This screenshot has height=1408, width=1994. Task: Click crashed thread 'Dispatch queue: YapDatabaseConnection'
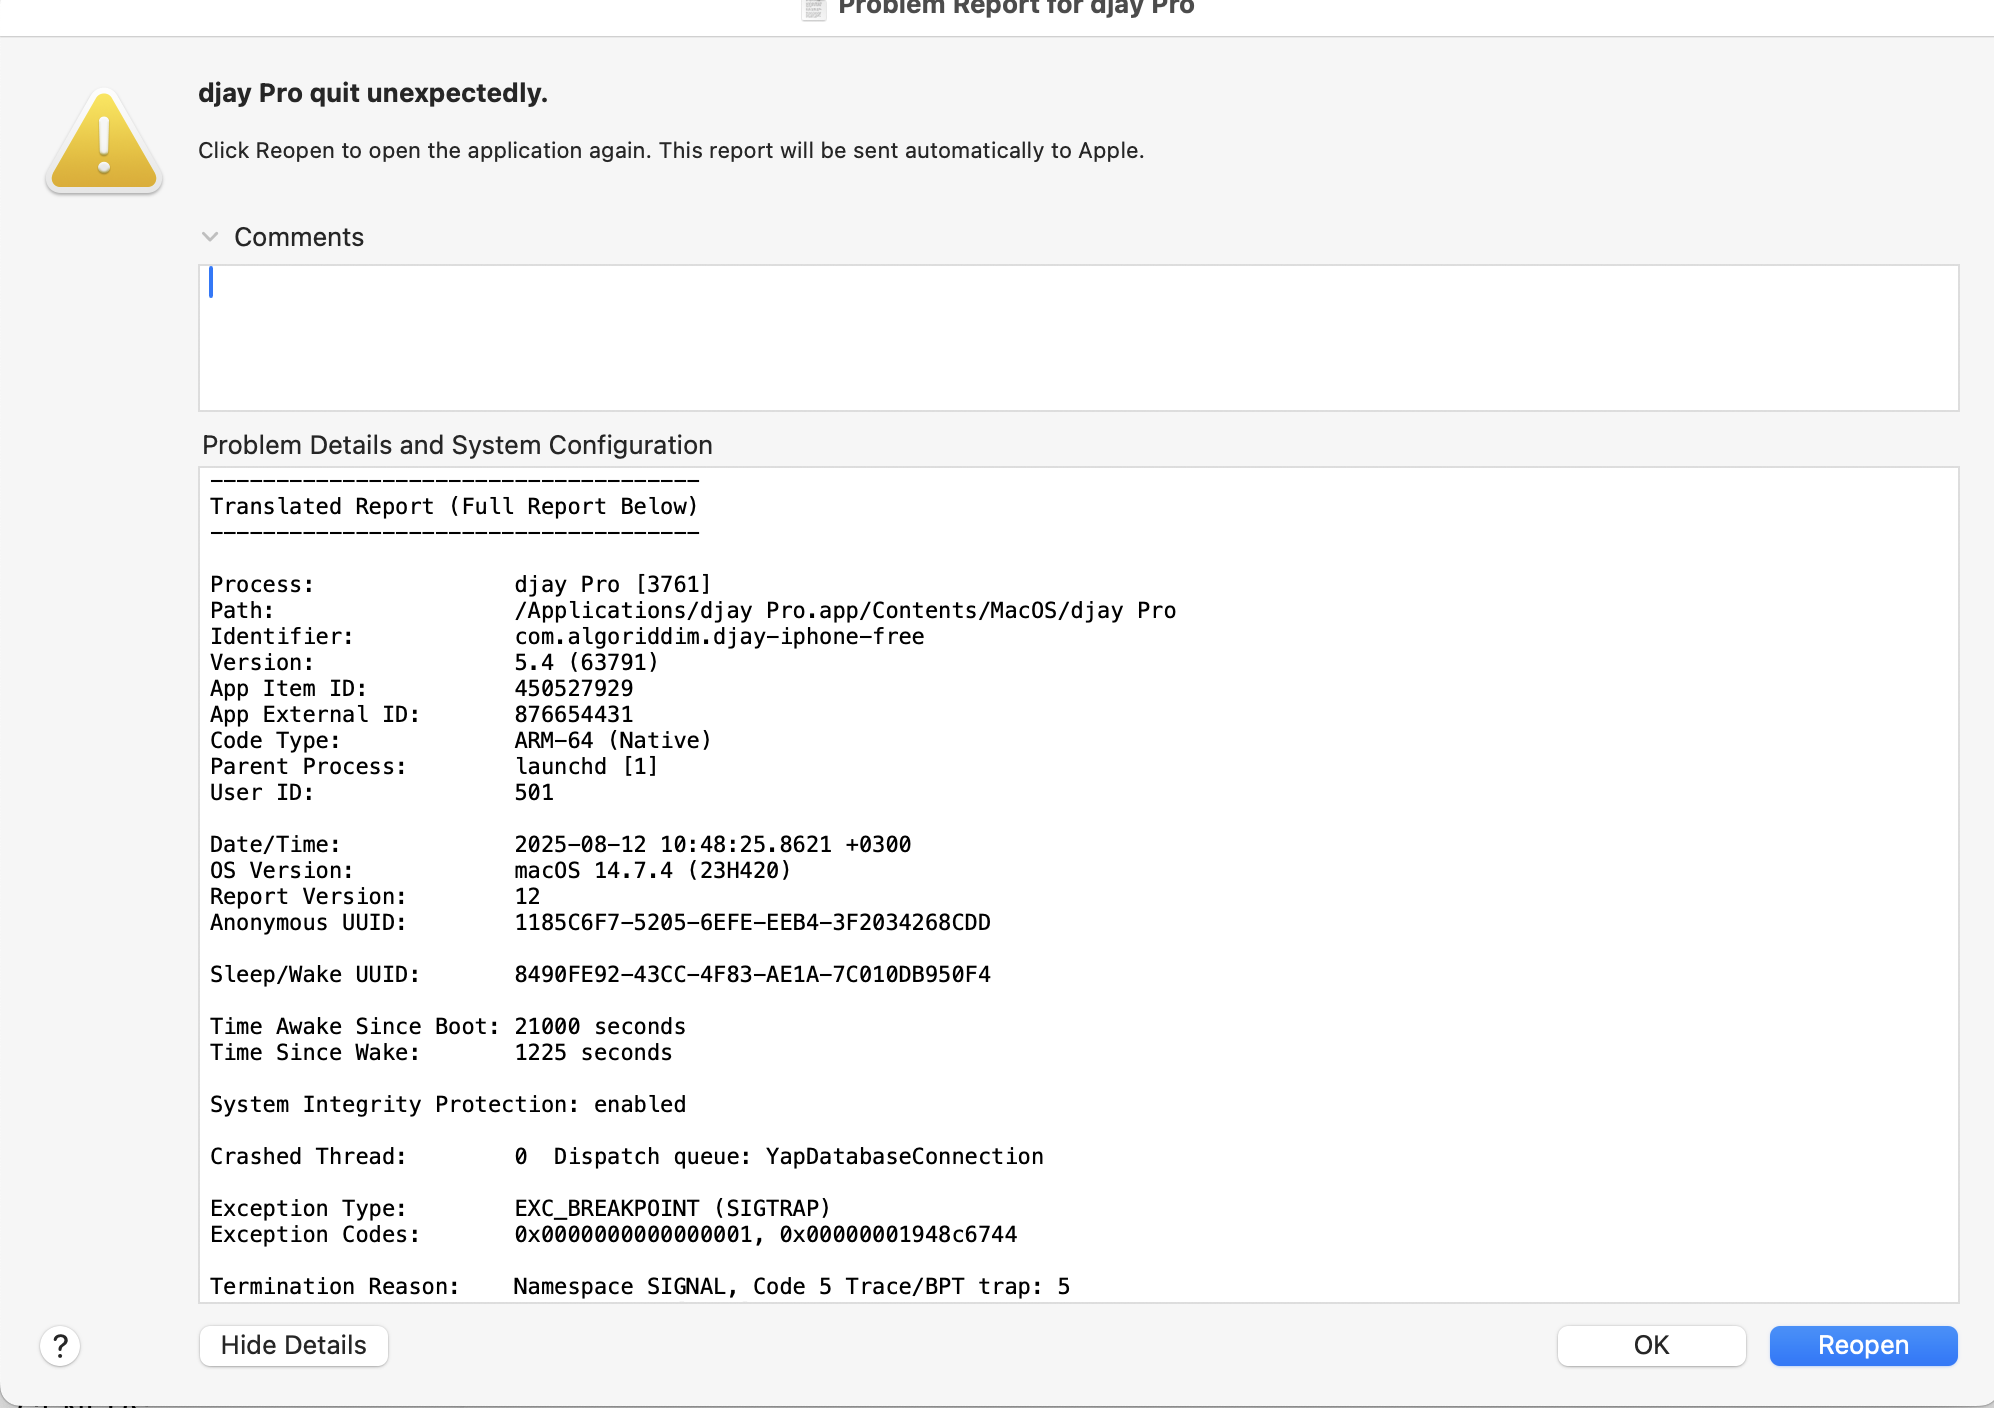[799, 1156]
